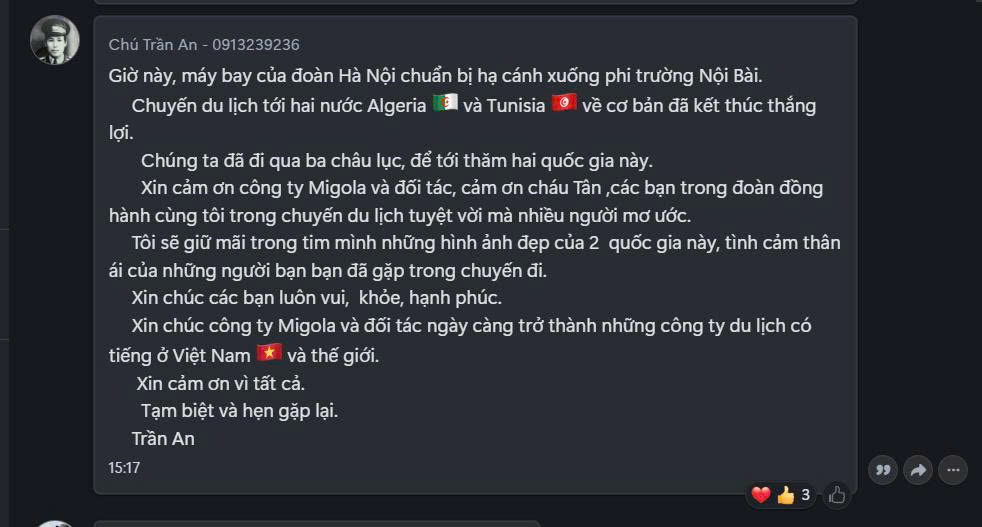This screenshot has height=527, width=982.
Task: Open Chú Trần An's profile avatar
Action: pyautogui.click(x=55, y=40)
